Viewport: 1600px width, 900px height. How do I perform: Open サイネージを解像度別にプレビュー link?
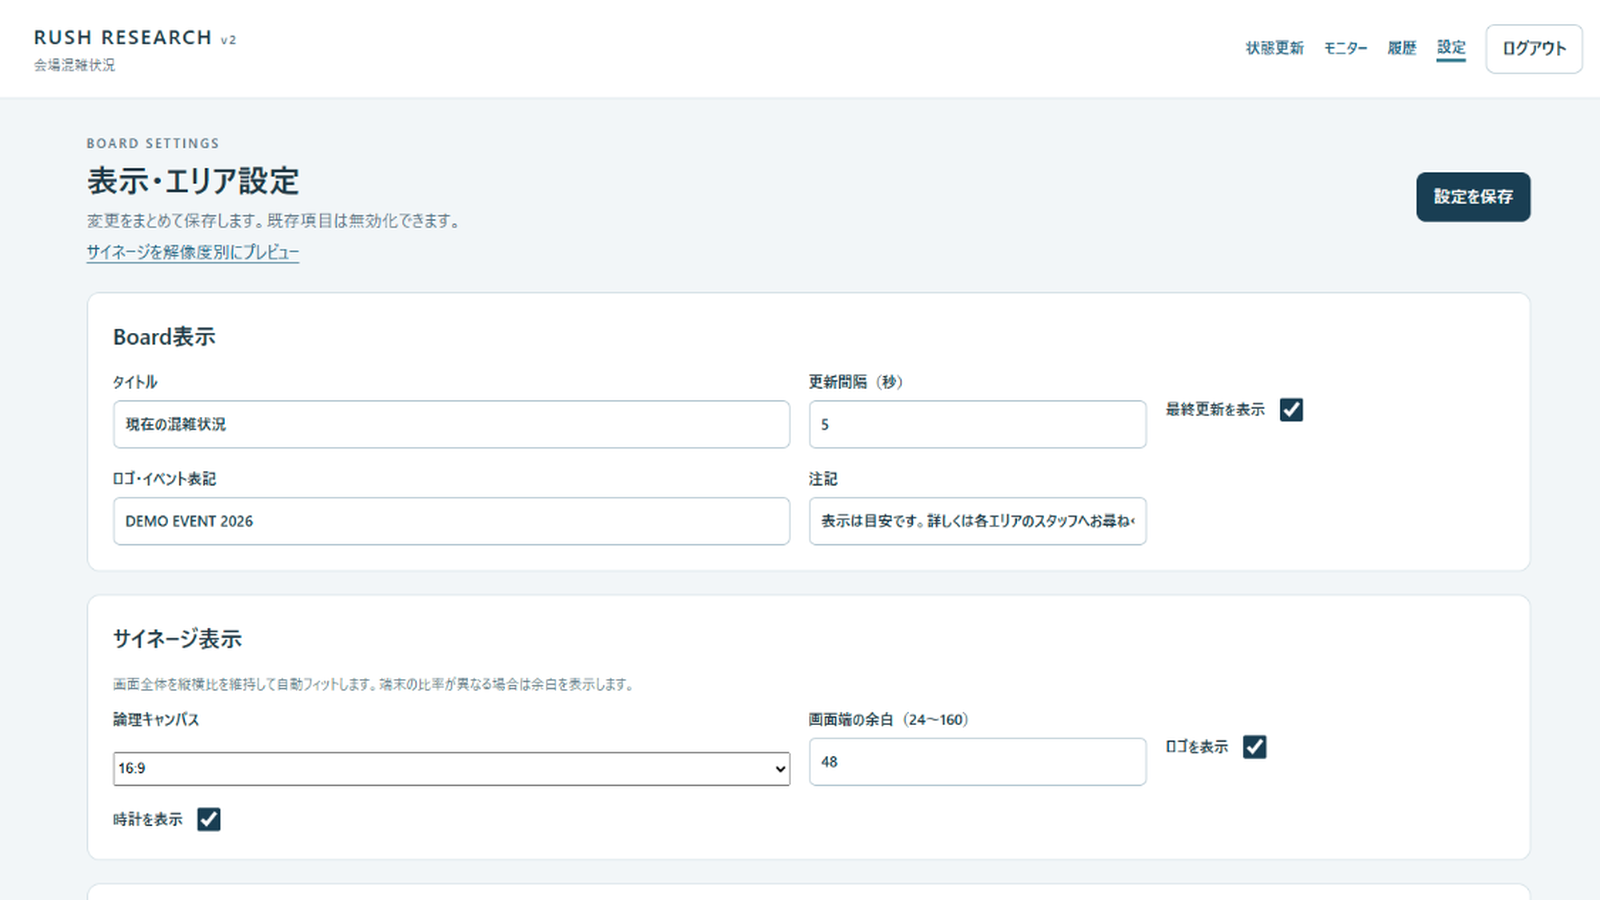(x=193, y=252)
